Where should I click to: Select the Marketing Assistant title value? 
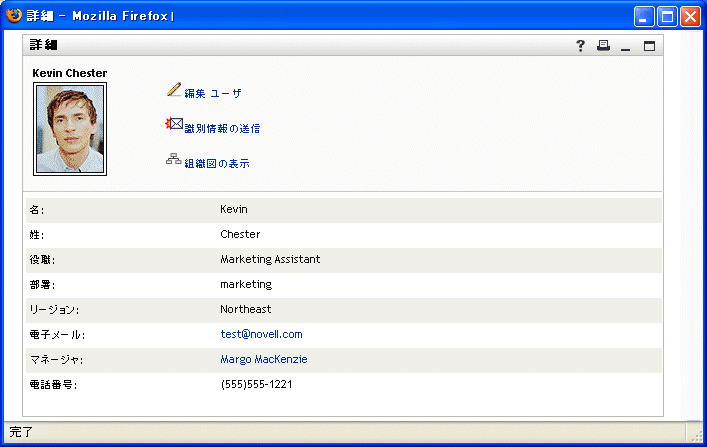270,259
